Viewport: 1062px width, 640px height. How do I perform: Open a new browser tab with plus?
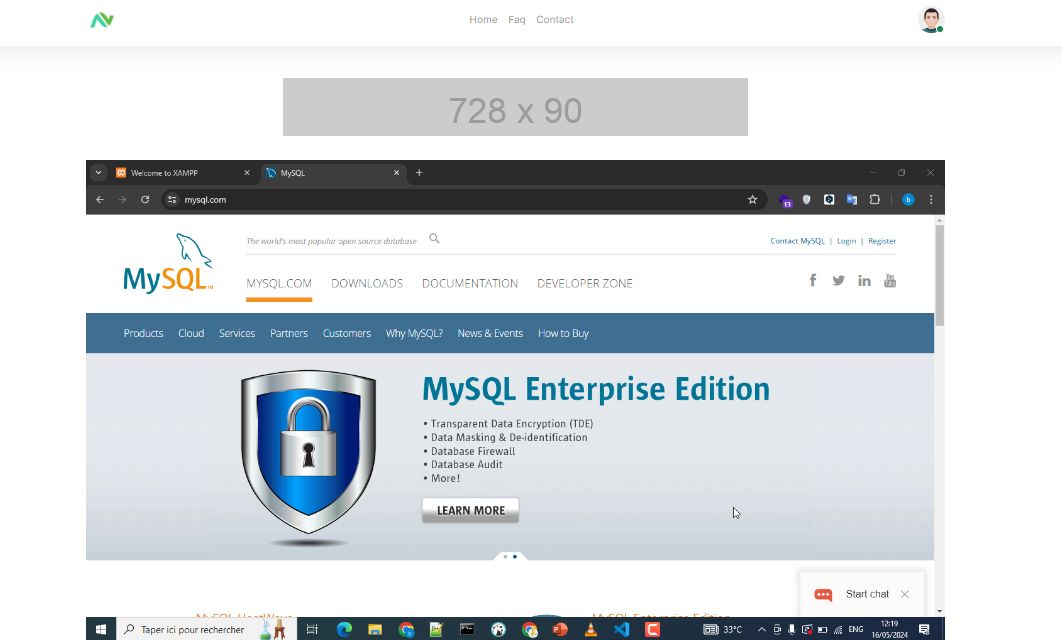[x=419, y=173]
